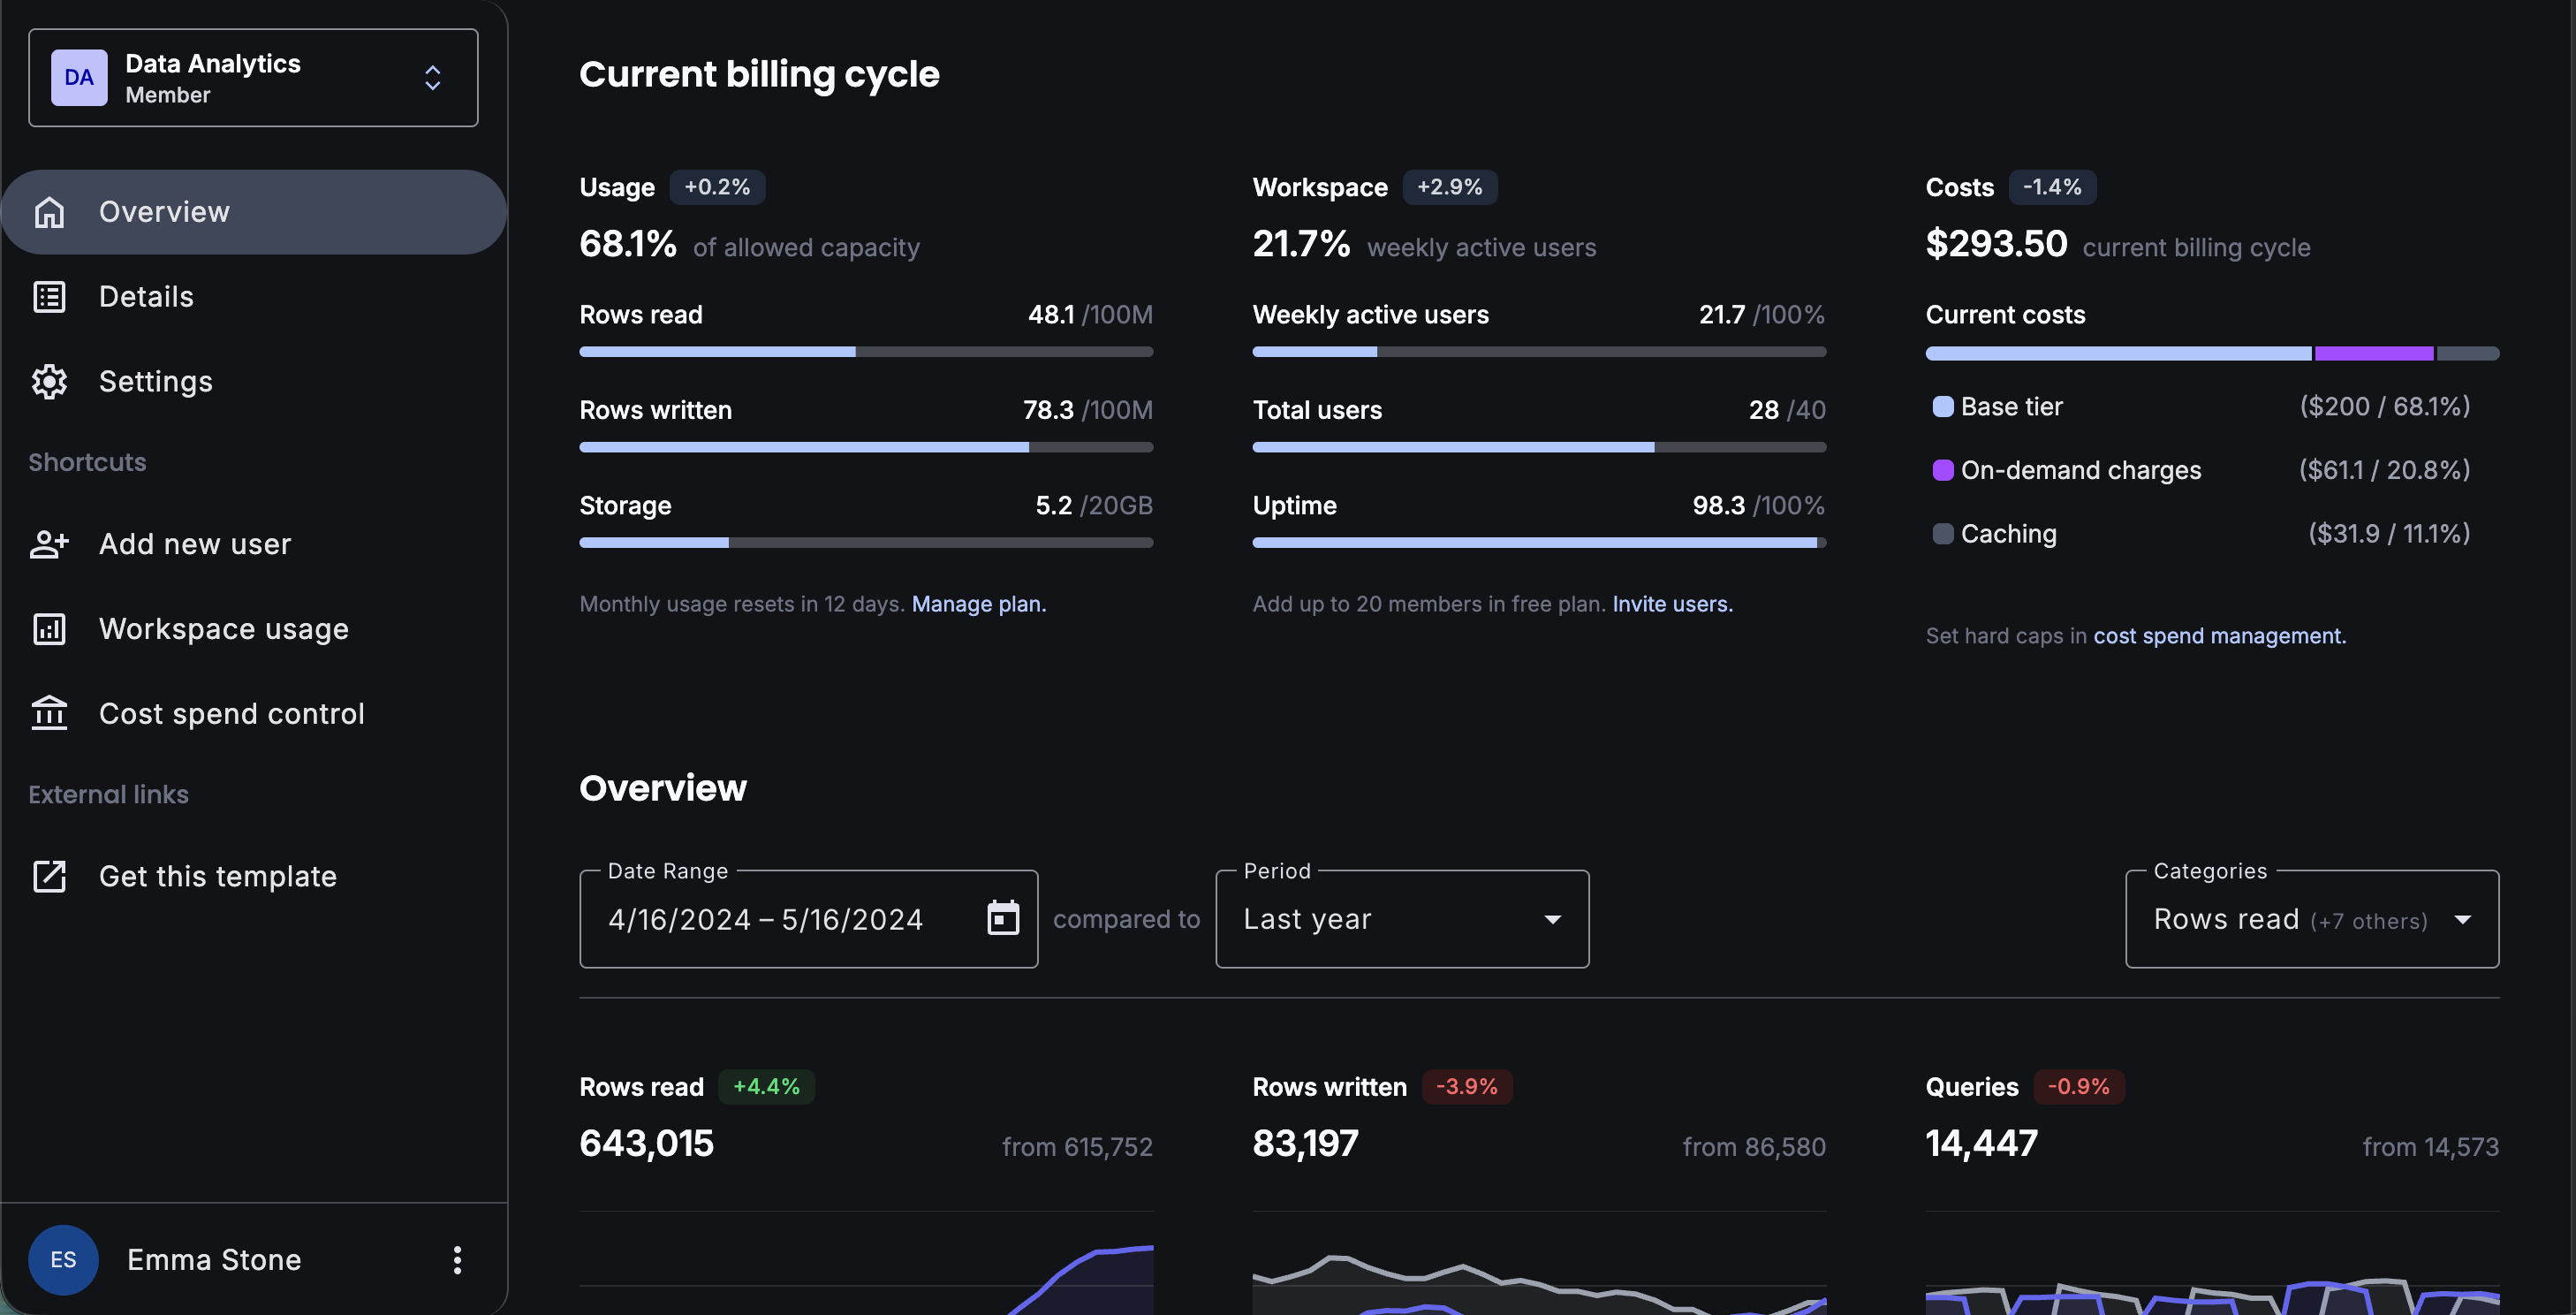Open Settings via the gear icon

tap(49, 381)
